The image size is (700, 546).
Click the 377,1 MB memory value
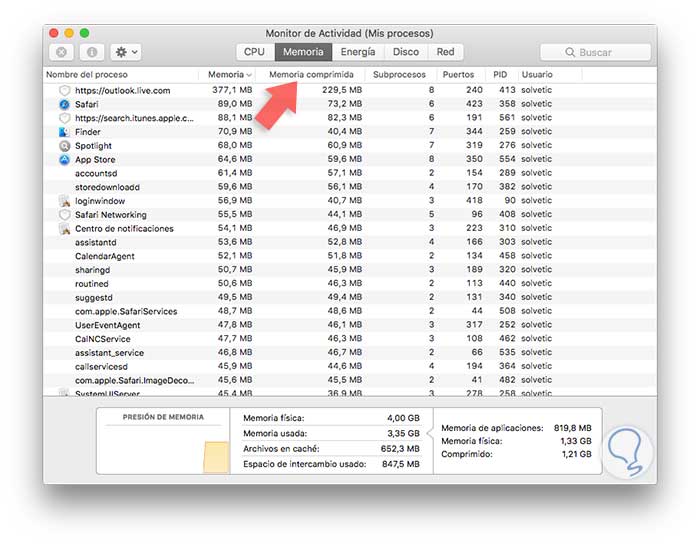pyautogui.click(x=232, y=90)
